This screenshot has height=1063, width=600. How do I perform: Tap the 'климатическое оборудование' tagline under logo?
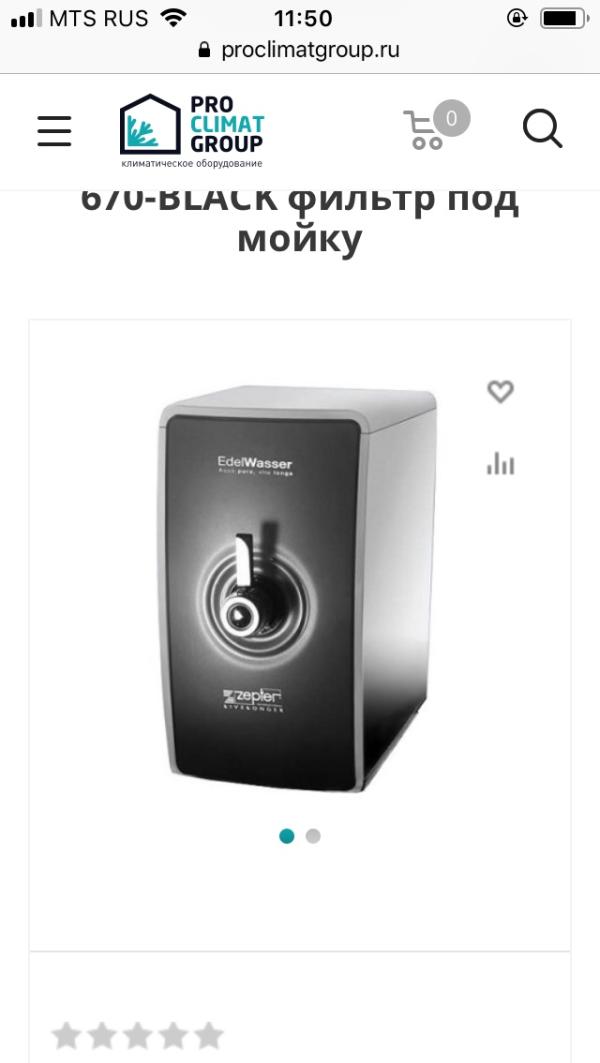click(x=192, y=163)
